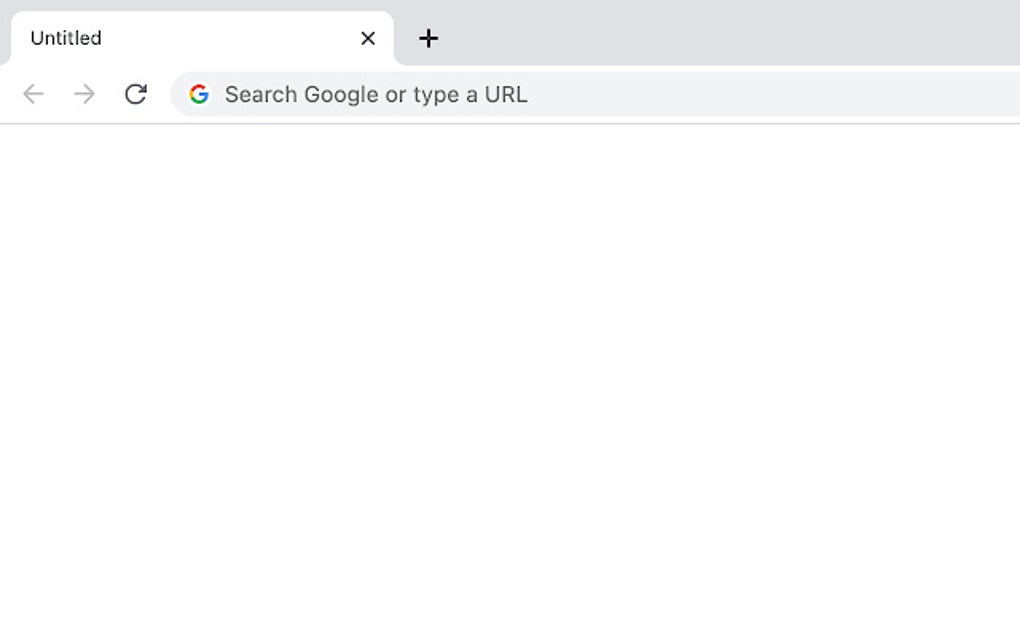Screen dimensions: 1020x638
Task: Click the empty page content area
Action: 510,380
